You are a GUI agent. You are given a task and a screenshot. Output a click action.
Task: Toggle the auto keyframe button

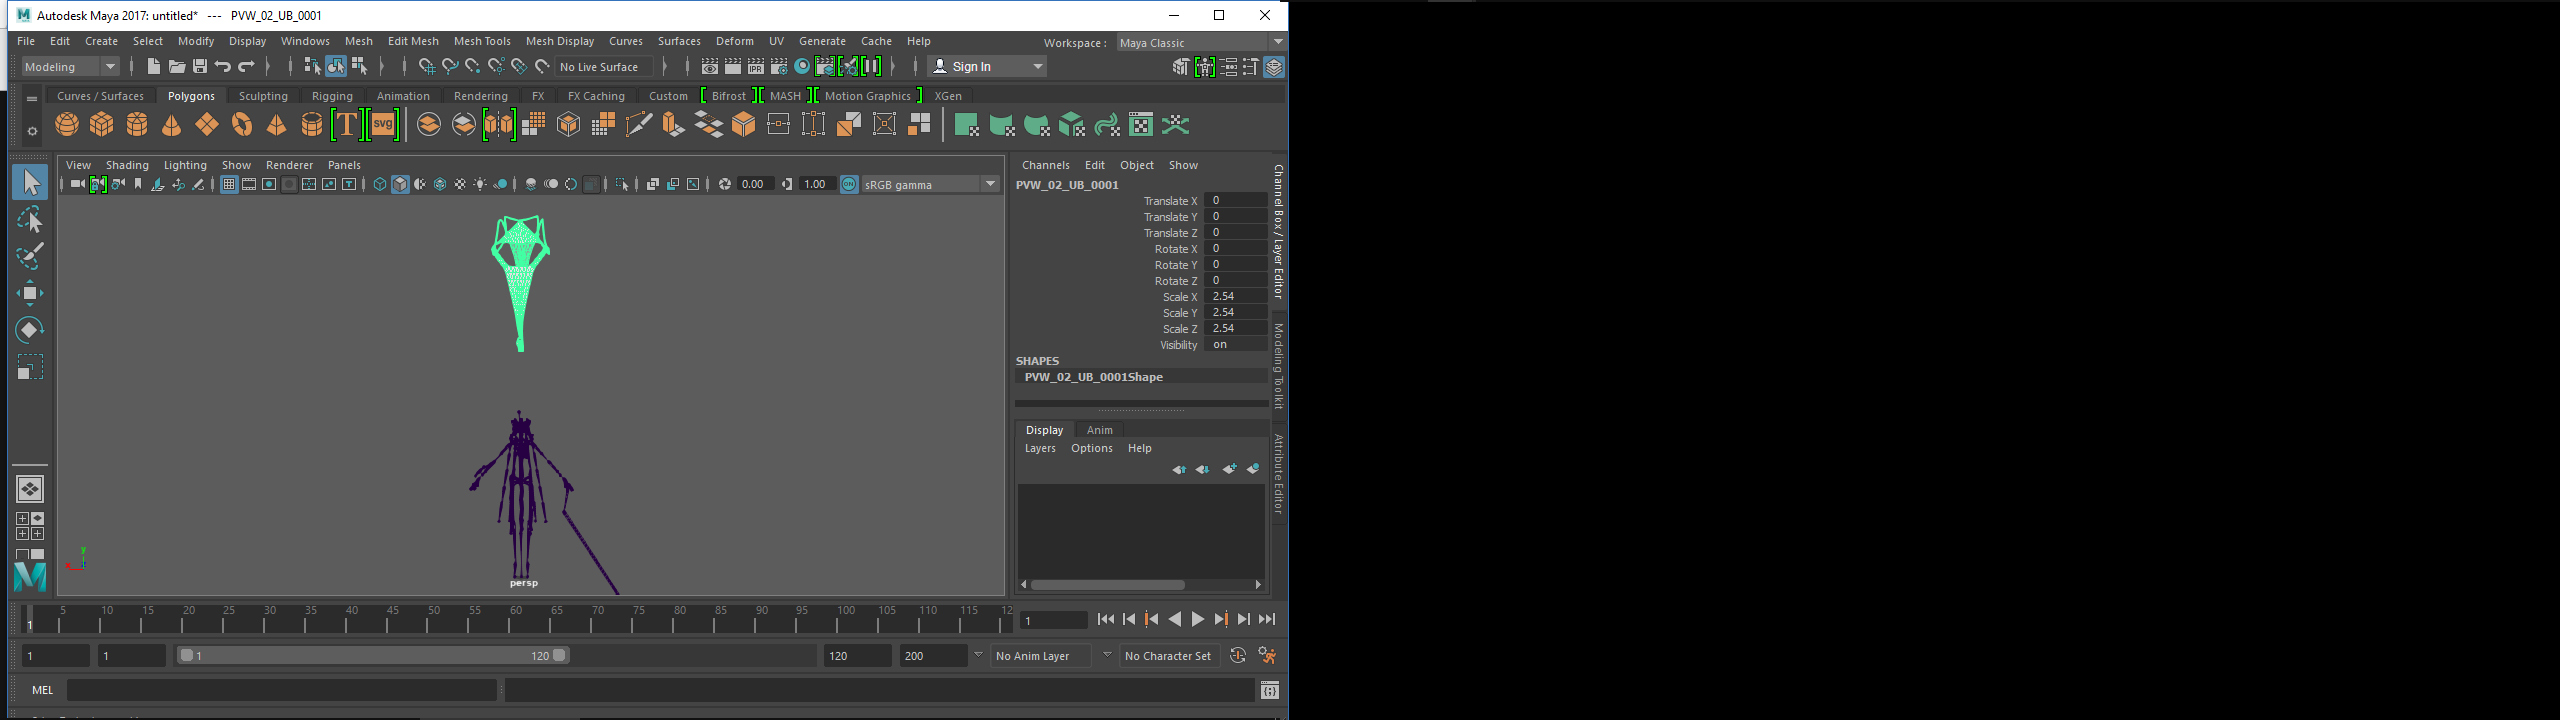coord(1238,656)
